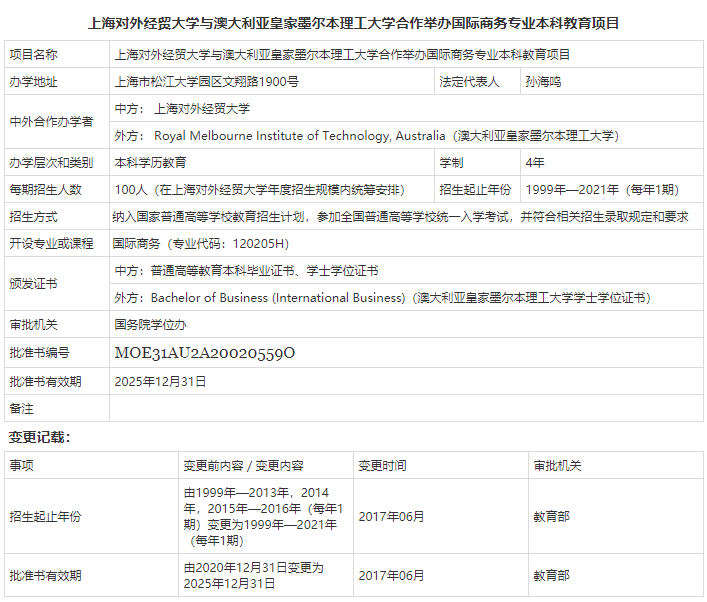Viewport: 707px width, 602px height.
Task: Click the value 1999年—2021年 (每年1期) in the upper table
Action: [x=602, y=190]
